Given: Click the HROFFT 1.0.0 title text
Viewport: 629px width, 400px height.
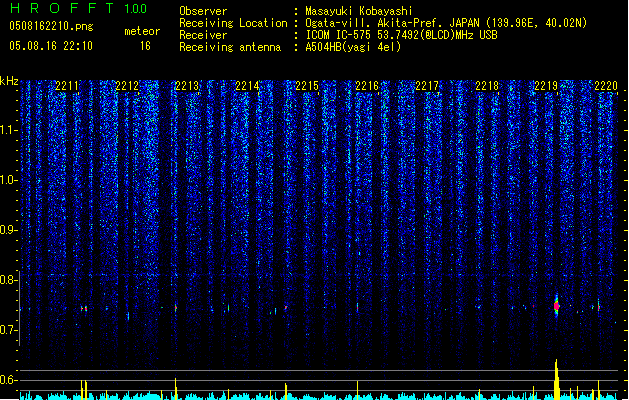Looking at the screenshot, I should tap(78, 8).
